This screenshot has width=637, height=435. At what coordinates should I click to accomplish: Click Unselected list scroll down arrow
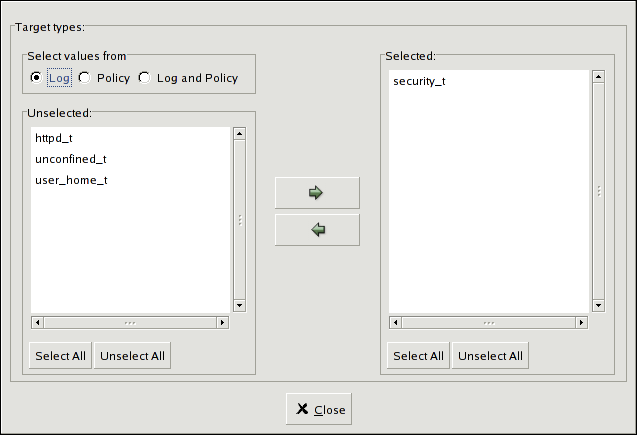pyautogui.click(x=239, y=306)
